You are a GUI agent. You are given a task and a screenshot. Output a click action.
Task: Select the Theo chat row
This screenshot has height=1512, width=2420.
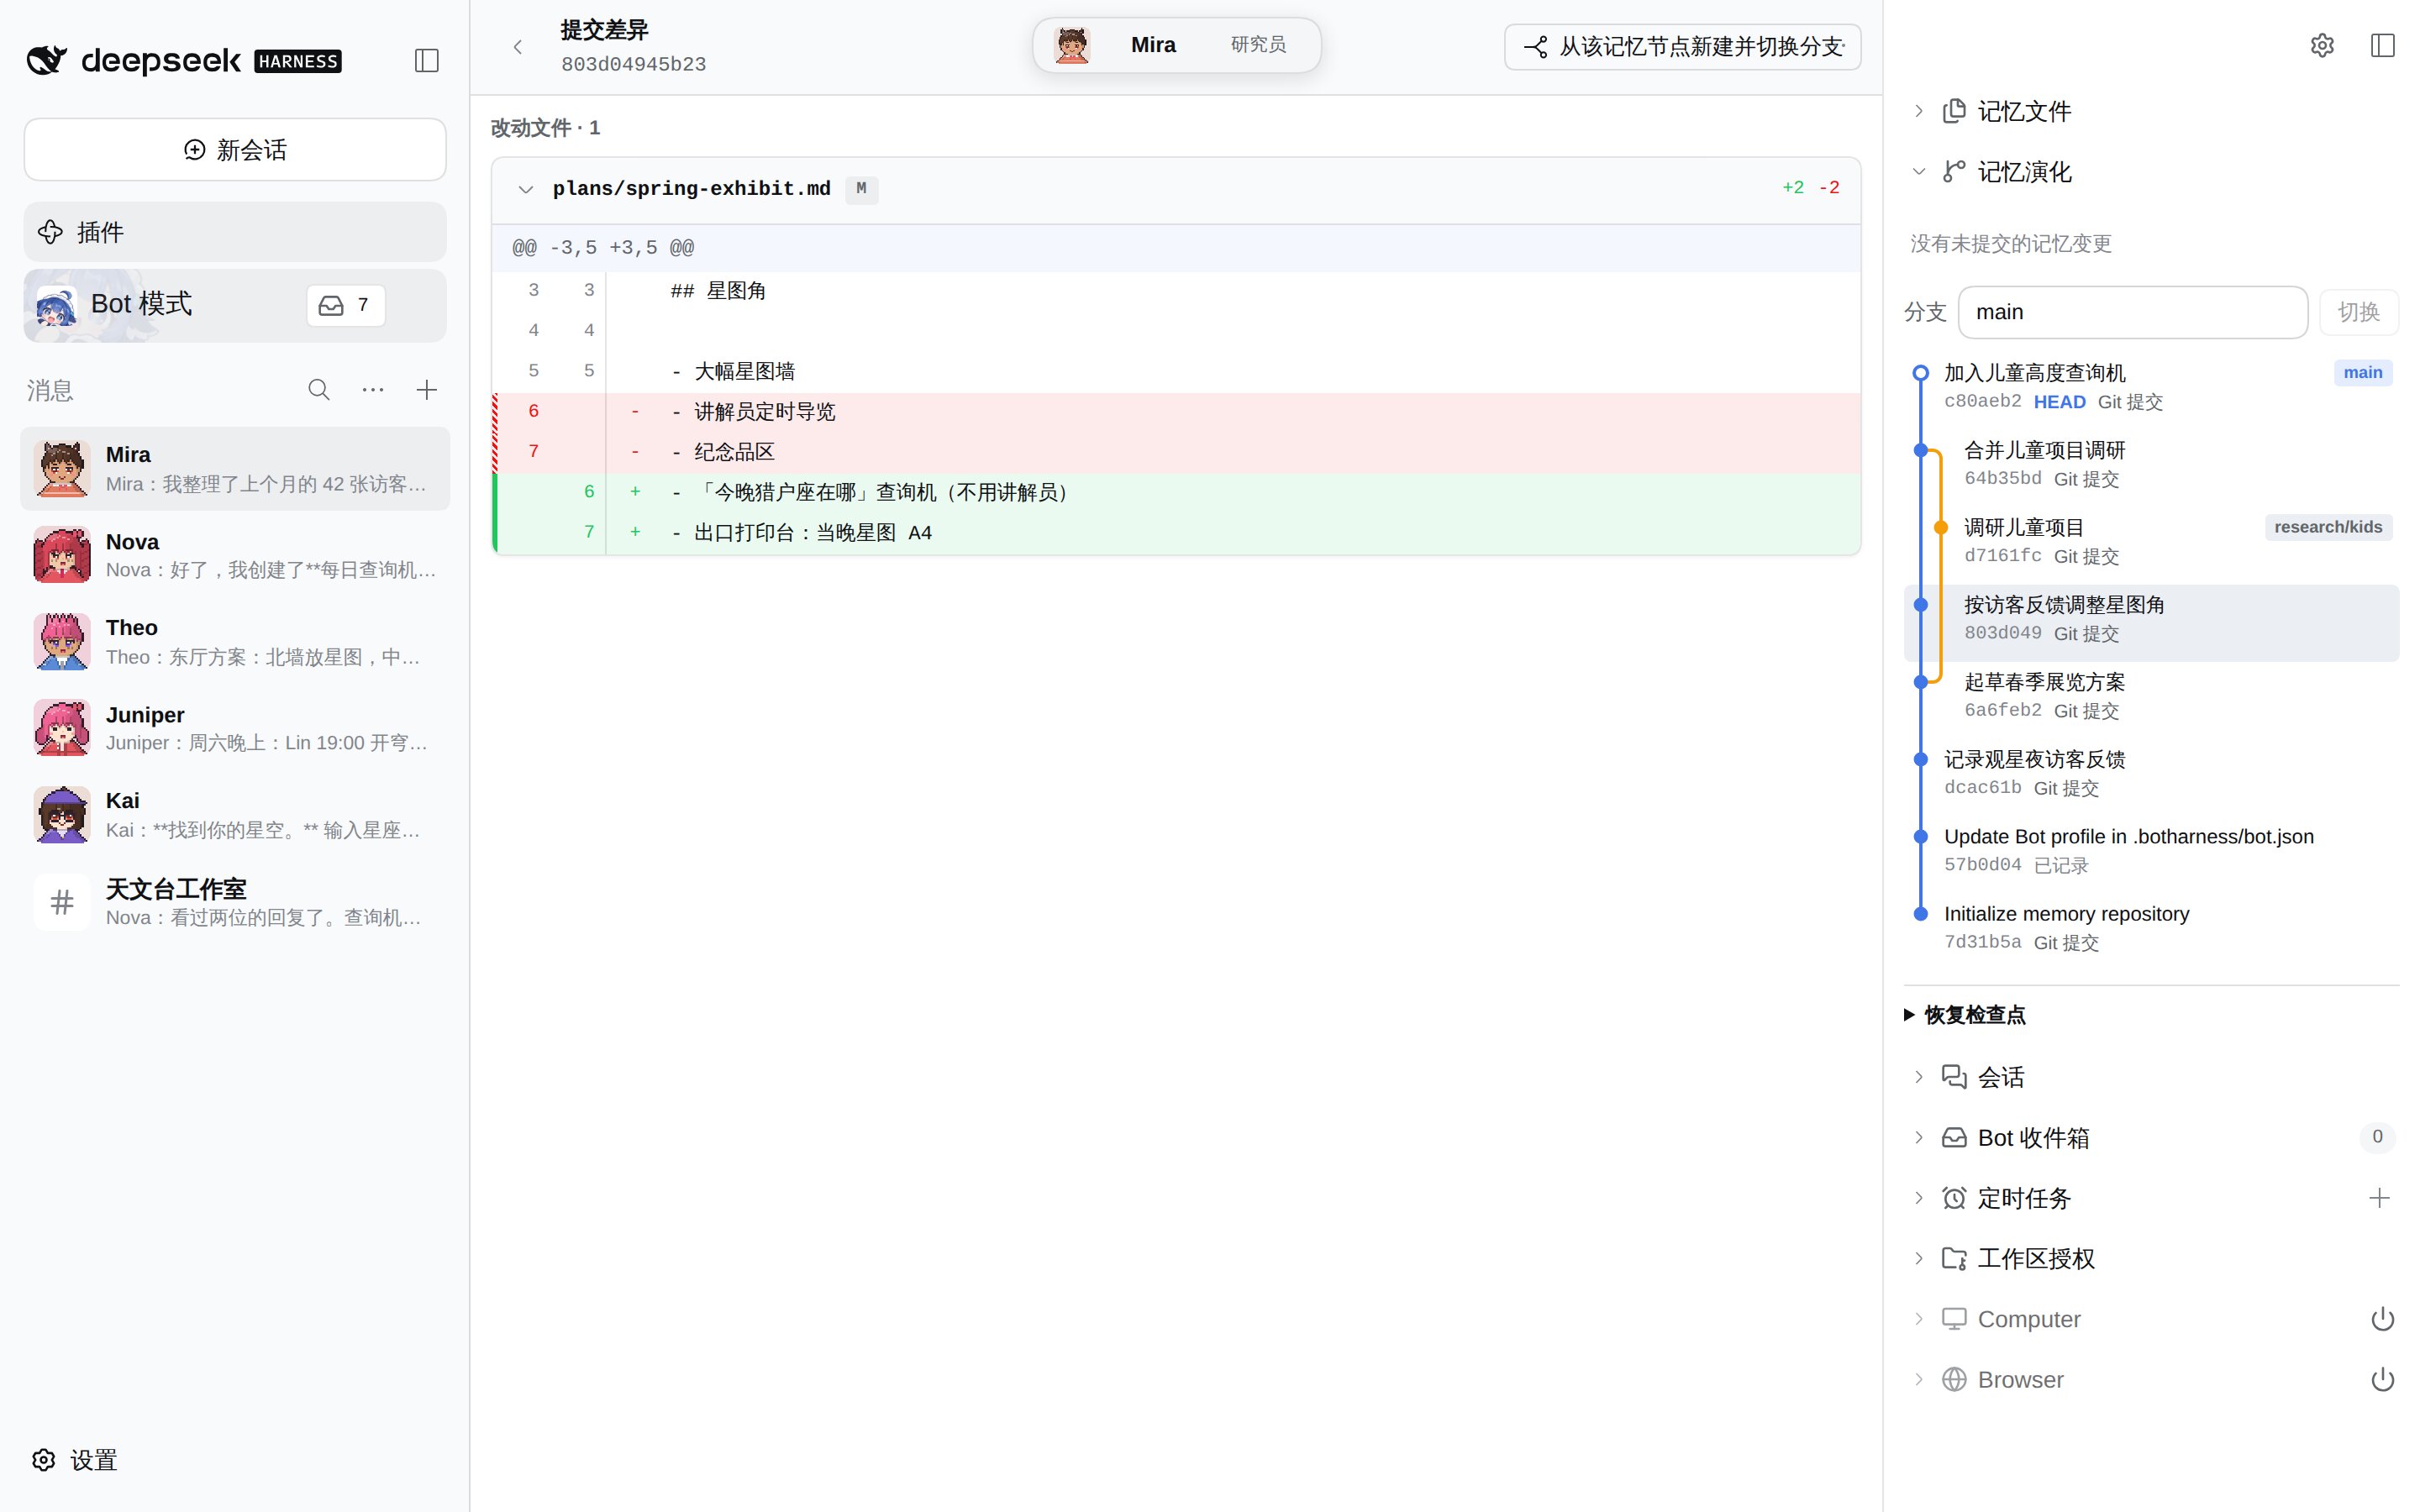coord(235,642)
